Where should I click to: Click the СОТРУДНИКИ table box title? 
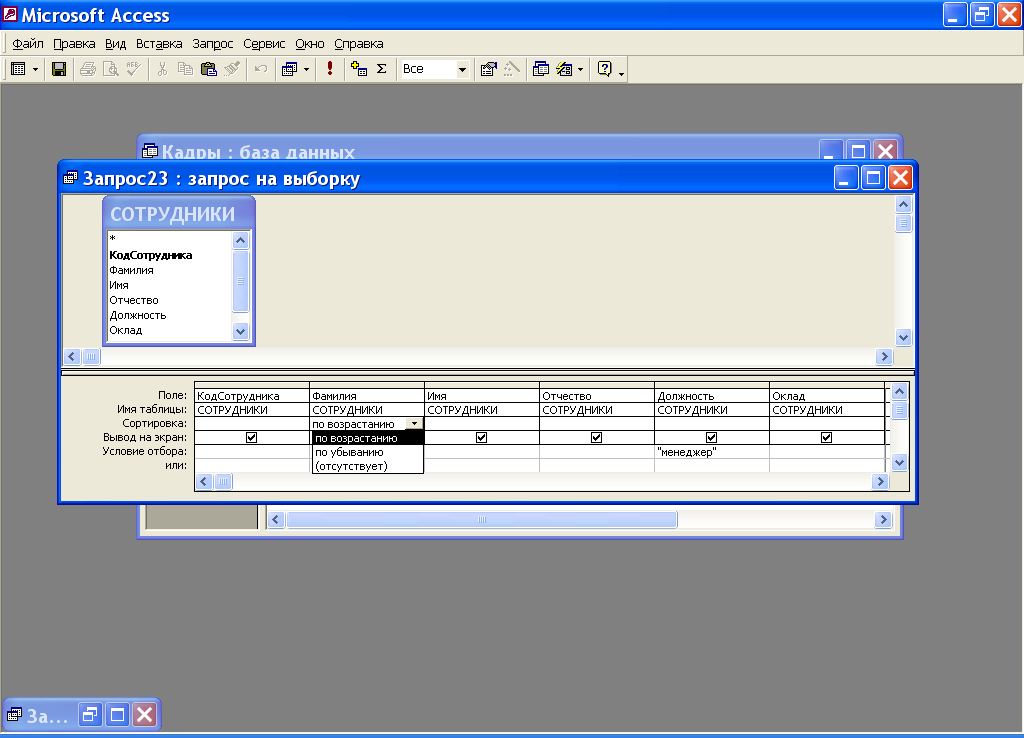[172, 214]
